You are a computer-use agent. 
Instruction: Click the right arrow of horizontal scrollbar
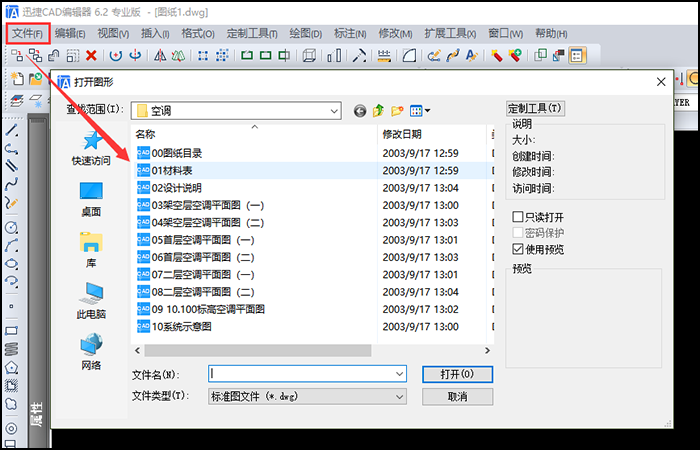pyautogui.click(x=488, y=350)
